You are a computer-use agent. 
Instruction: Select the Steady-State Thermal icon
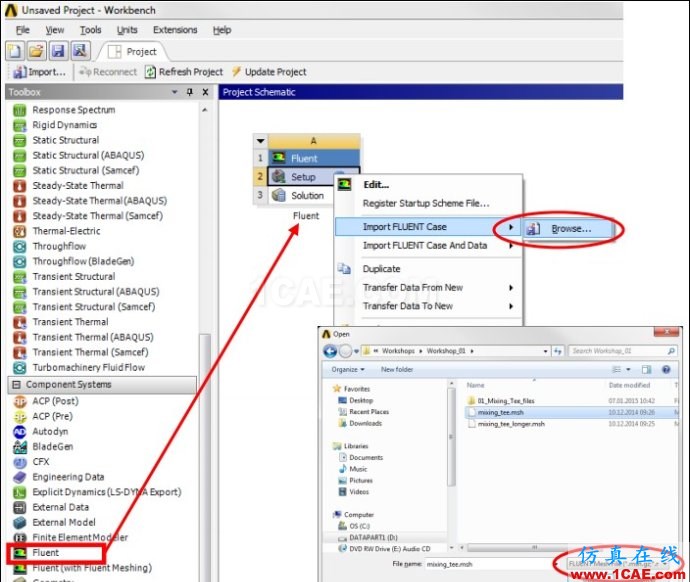[x=19, y=186]
